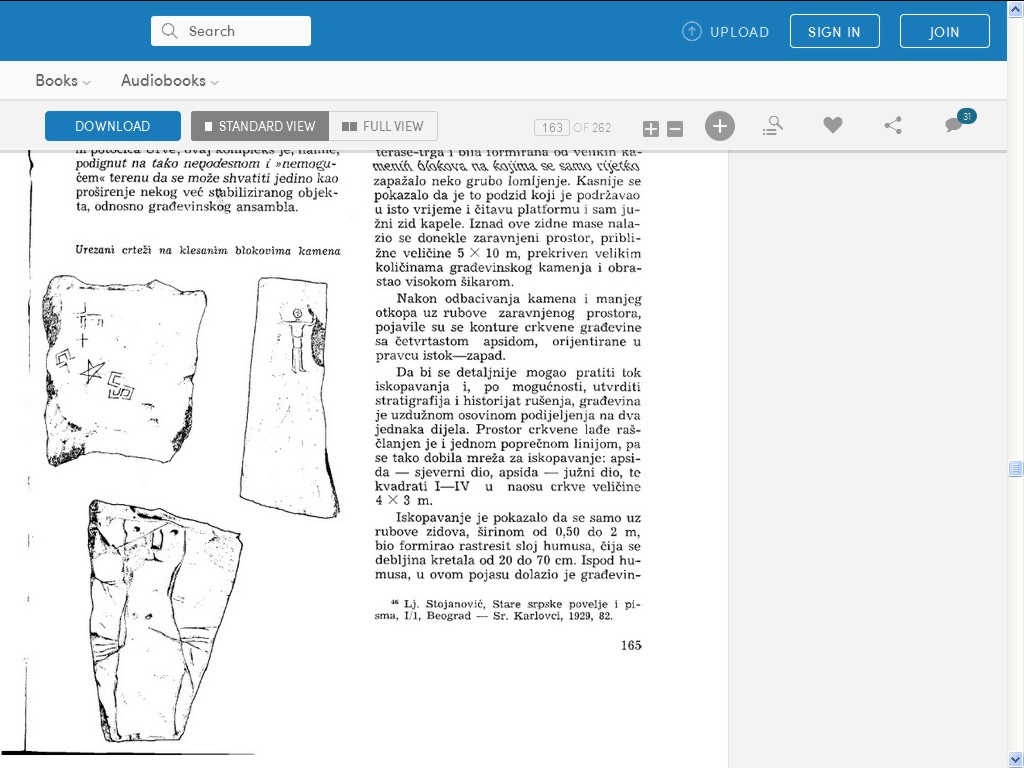Click the upload arrow circle icon

[x=692, y=31]
